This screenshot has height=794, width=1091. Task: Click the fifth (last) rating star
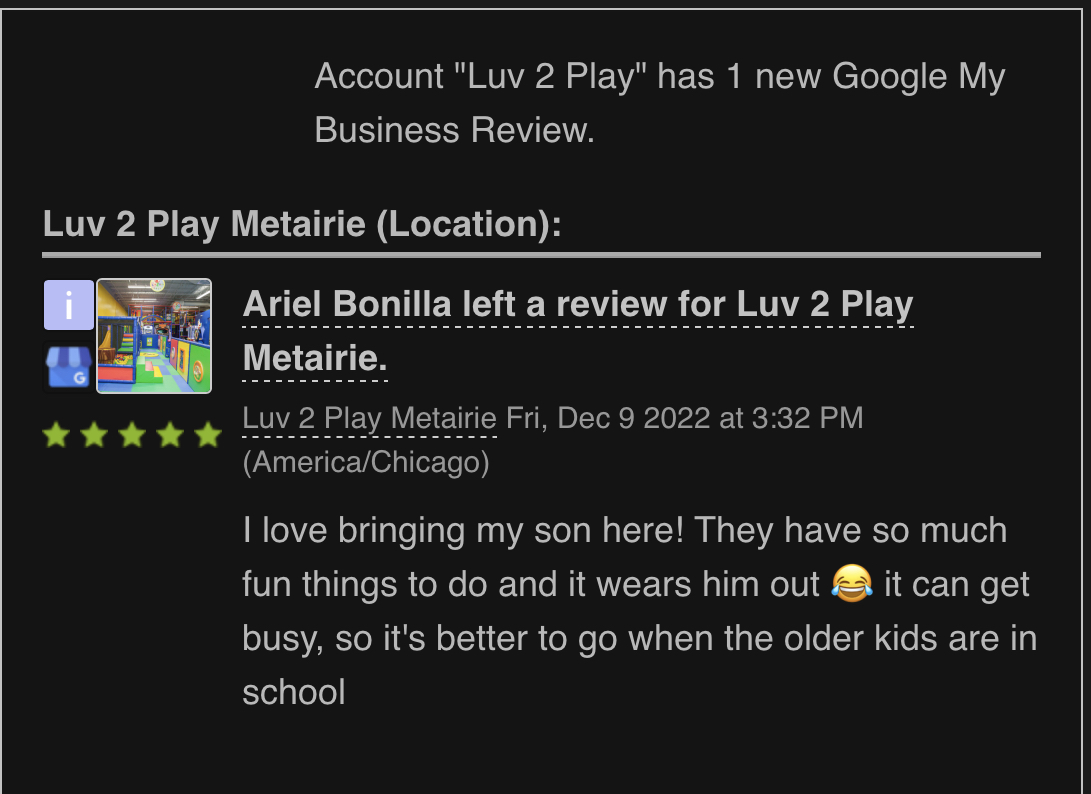tap(208, 435)
